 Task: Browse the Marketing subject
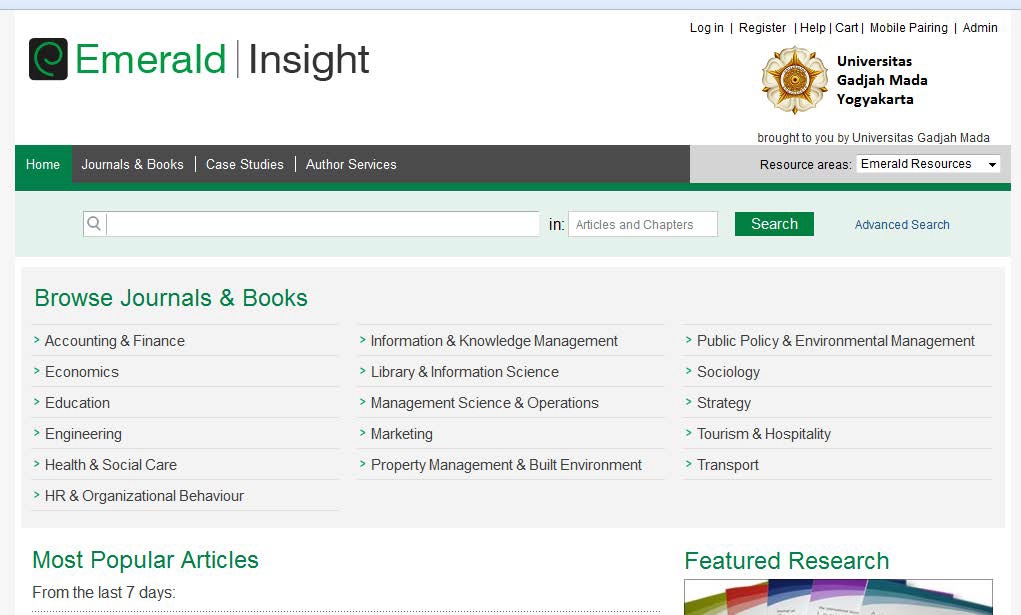[x=402, y=434]
